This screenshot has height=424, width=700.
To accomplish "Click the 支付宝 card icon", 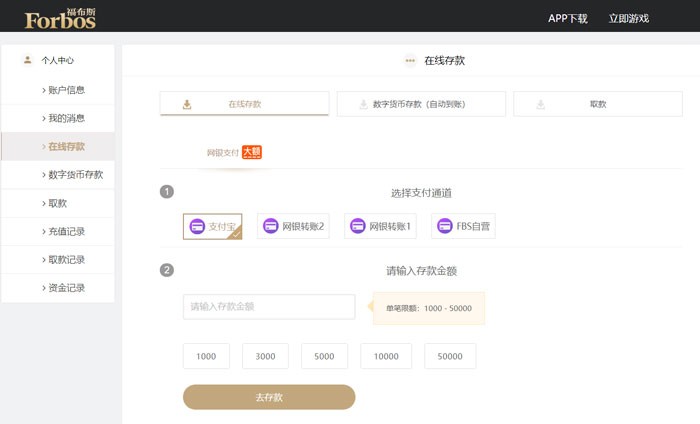I will coord(198,226).
